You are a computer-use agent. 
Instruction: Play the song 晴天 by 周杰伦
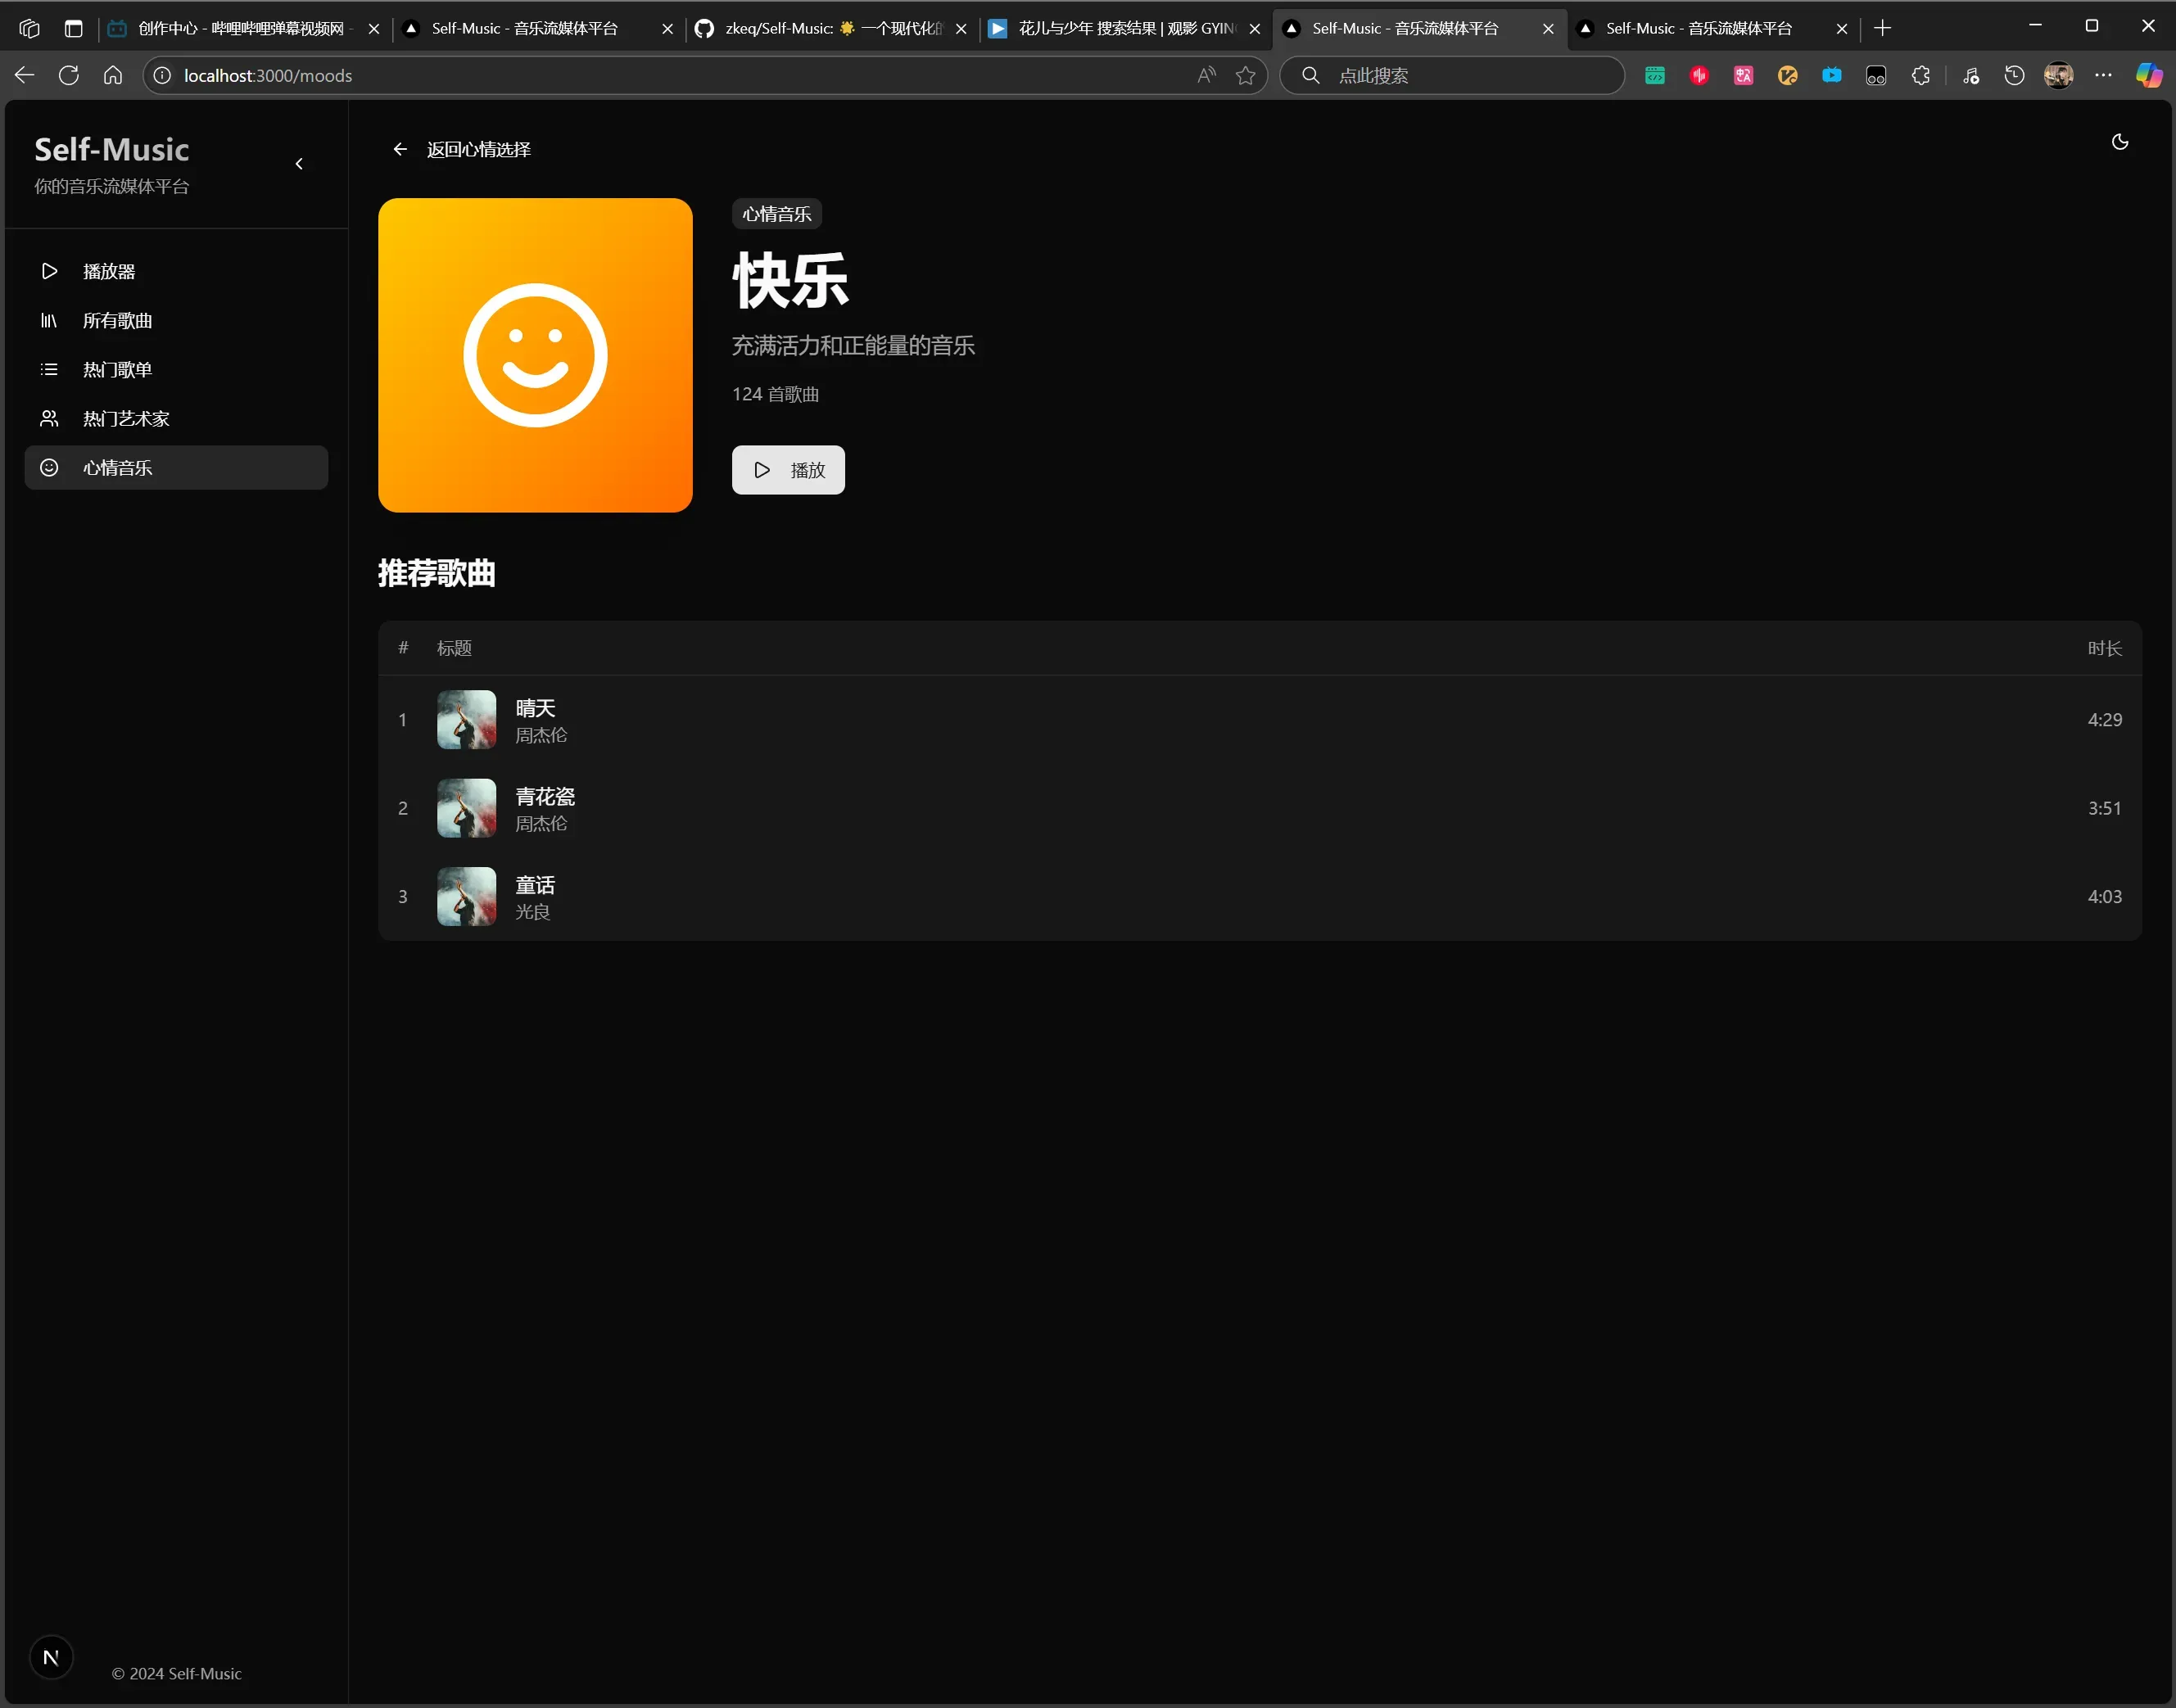(x=535, y=708)
